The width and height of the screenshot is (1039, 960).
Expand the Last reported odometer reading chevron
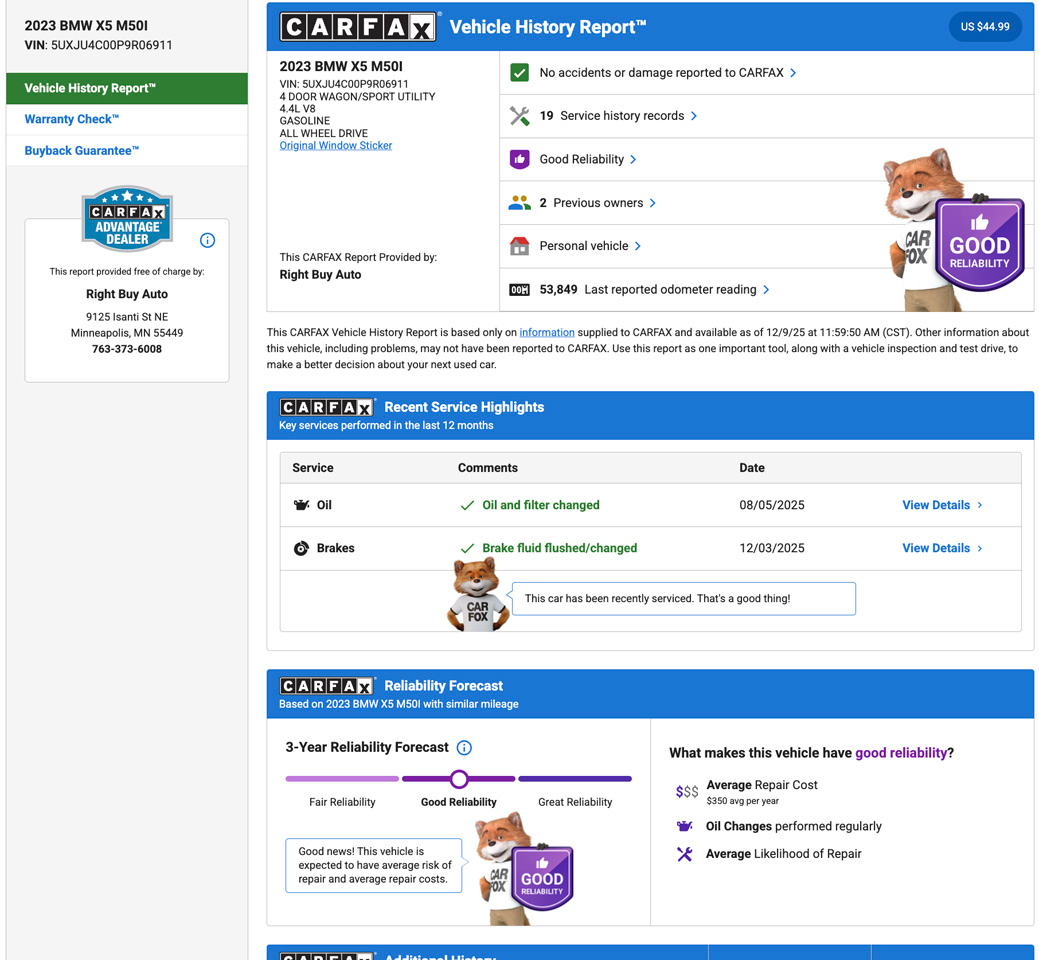point(766,290)
